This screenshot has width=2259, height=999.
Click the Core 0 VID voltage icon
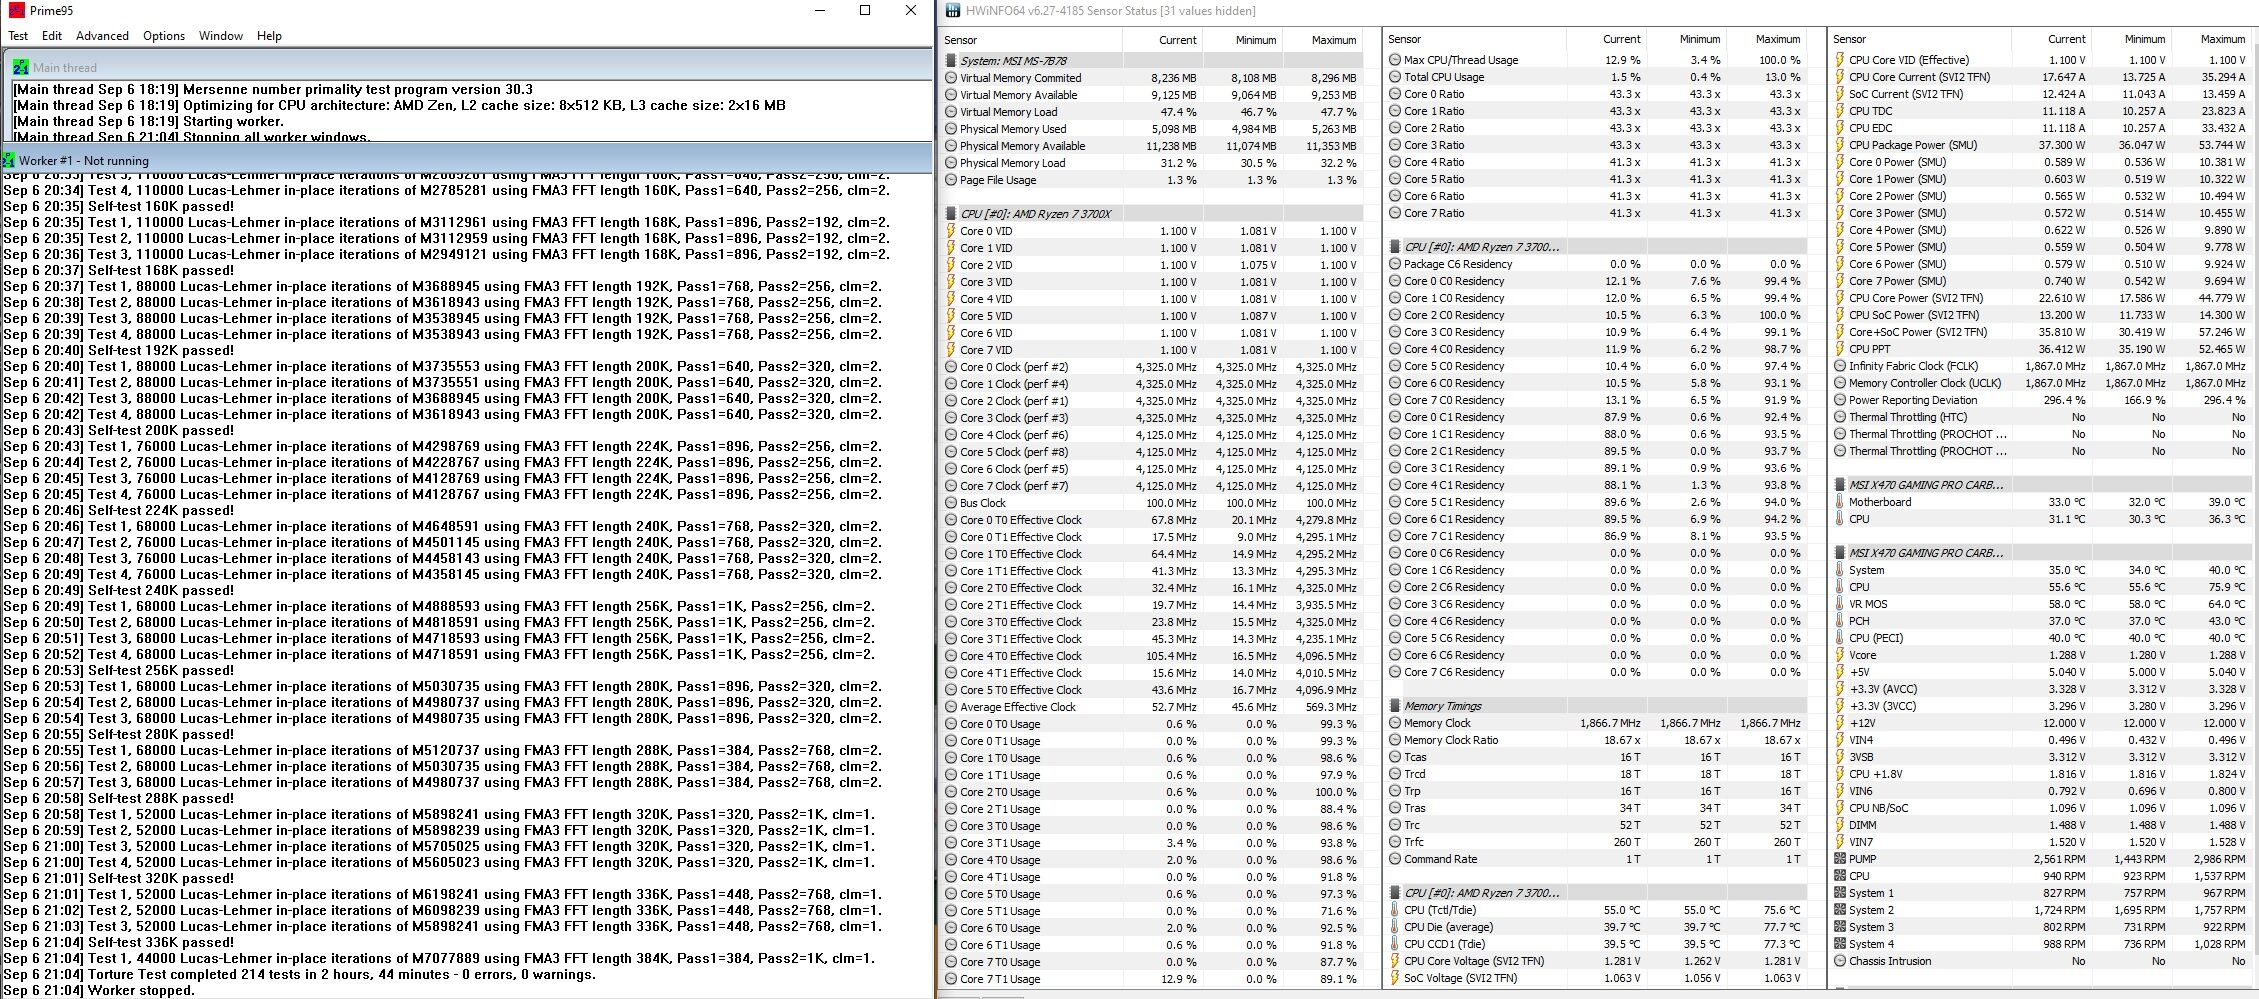tap(951, 231)
